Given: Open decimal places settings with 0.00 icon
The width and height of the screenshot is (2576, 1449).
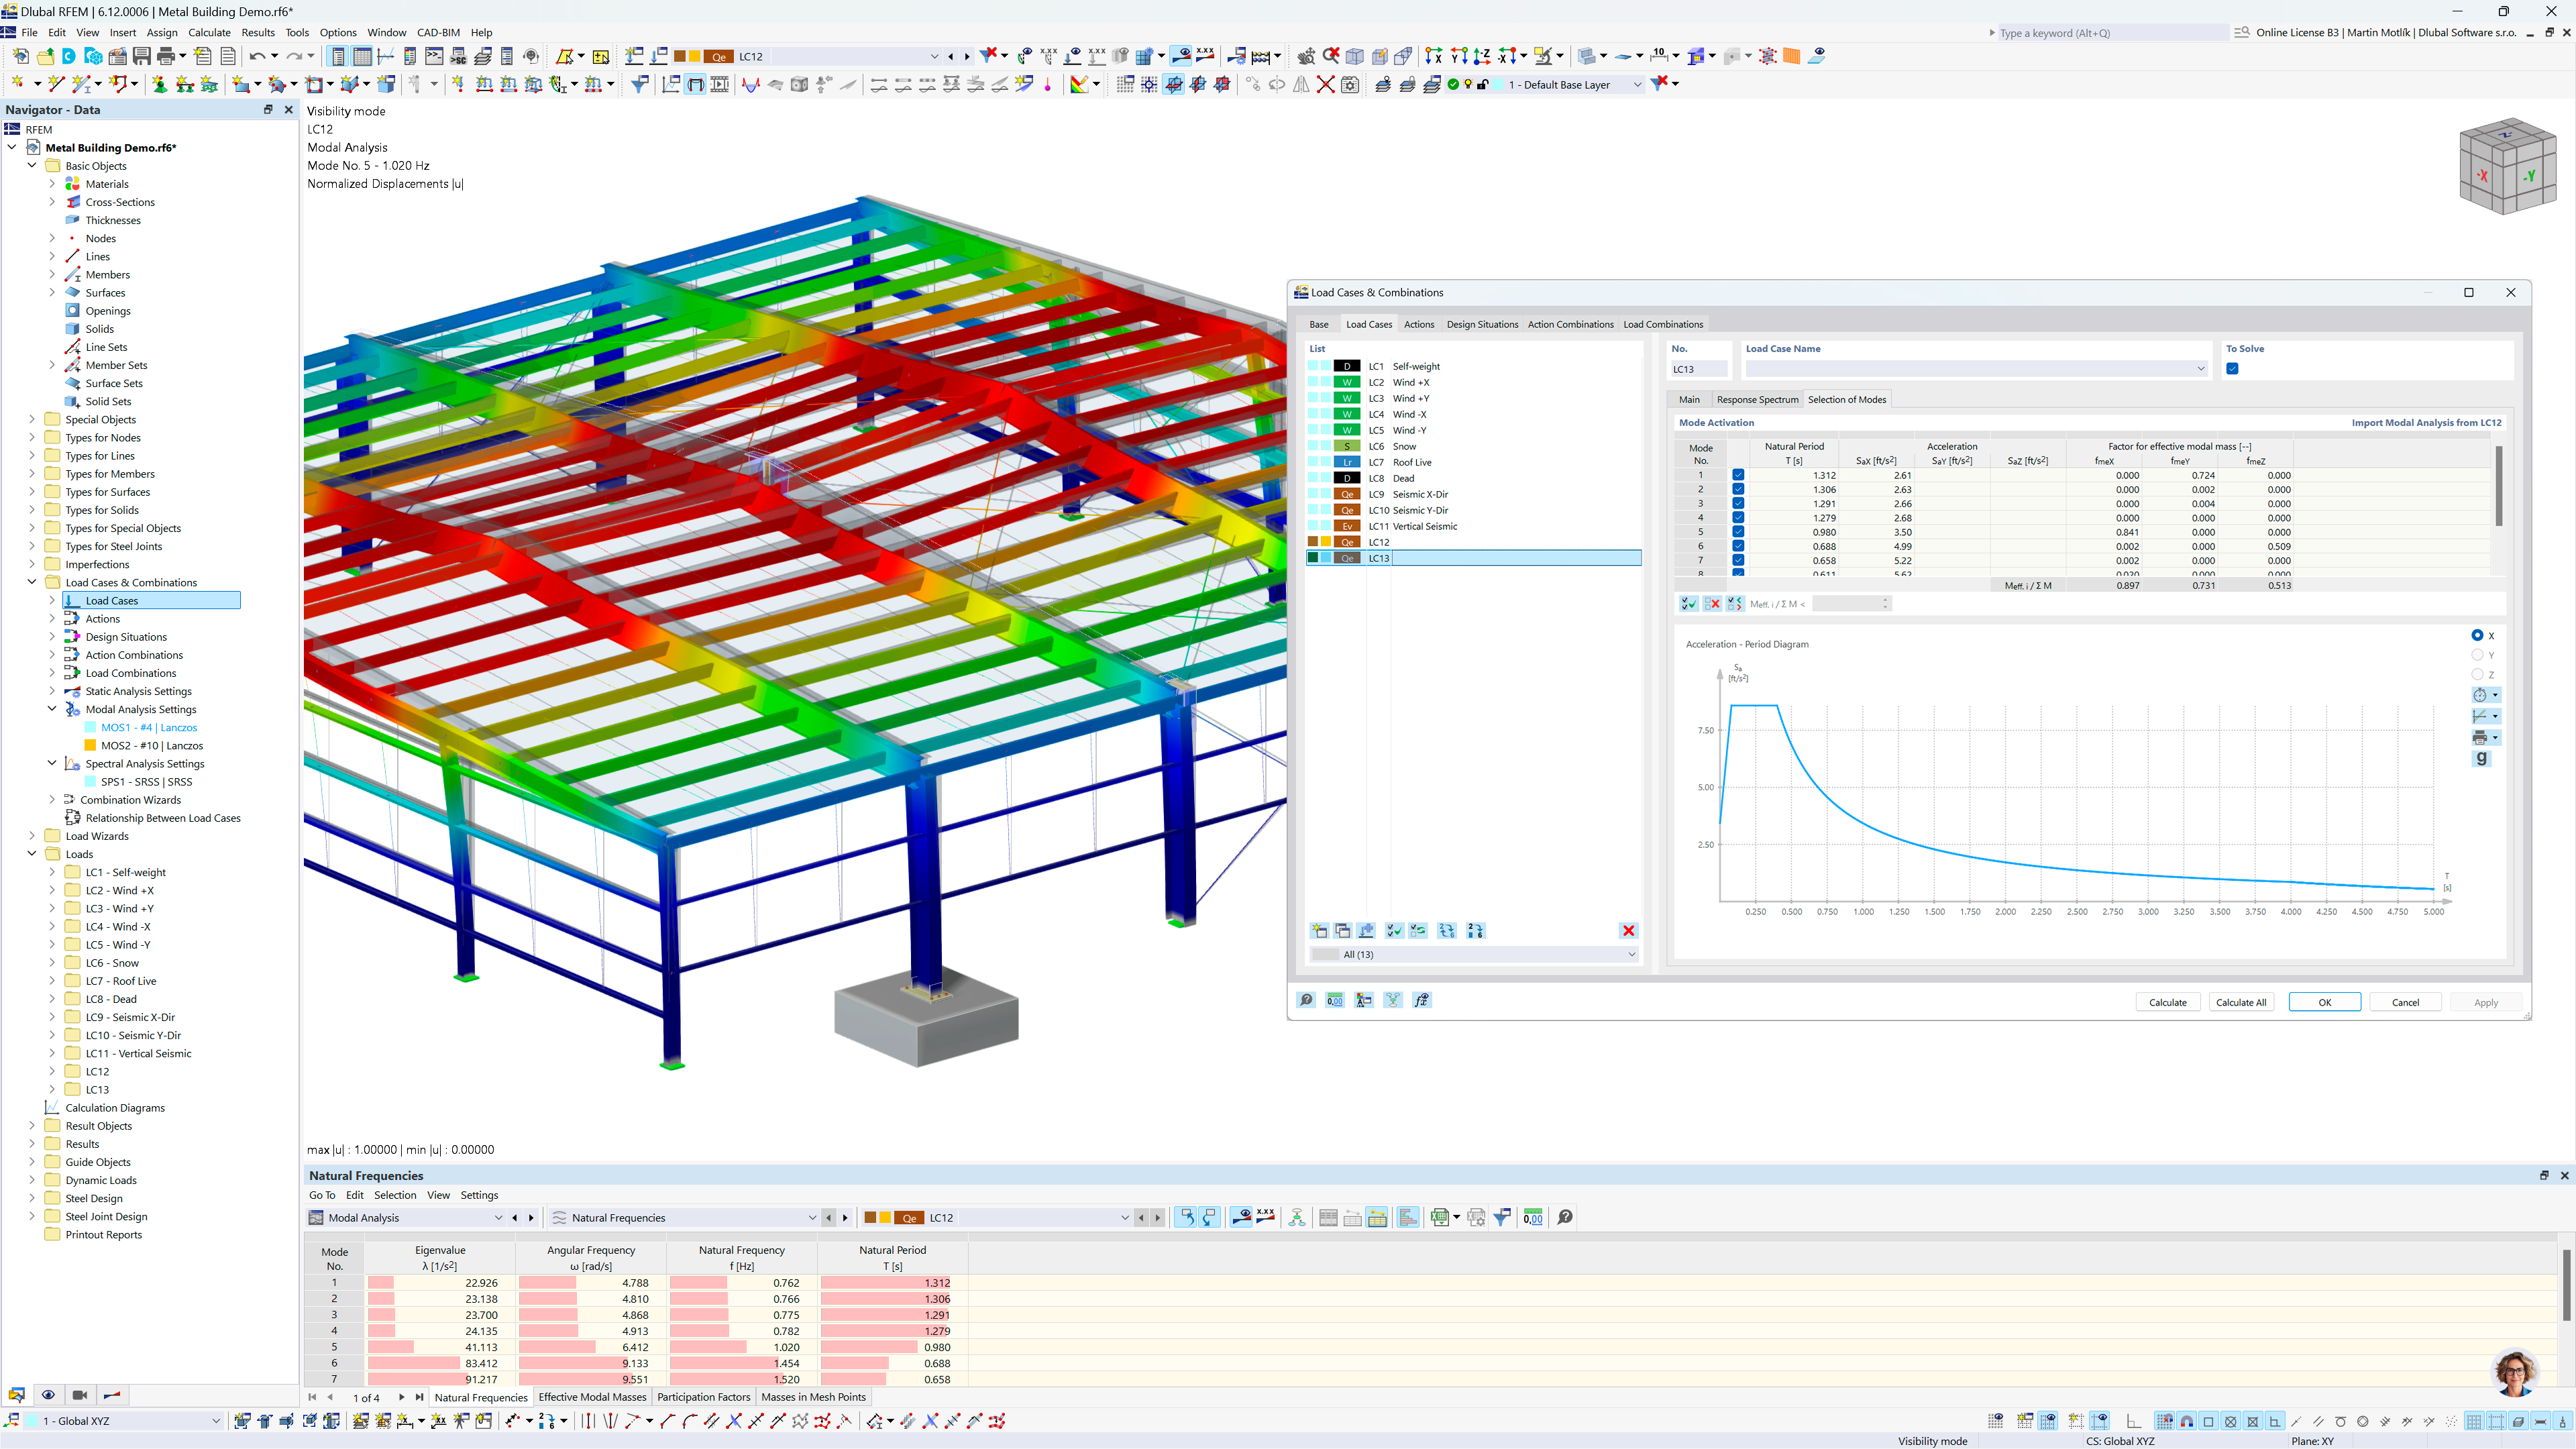Looking at the screenshot, I should 1334,1000.
